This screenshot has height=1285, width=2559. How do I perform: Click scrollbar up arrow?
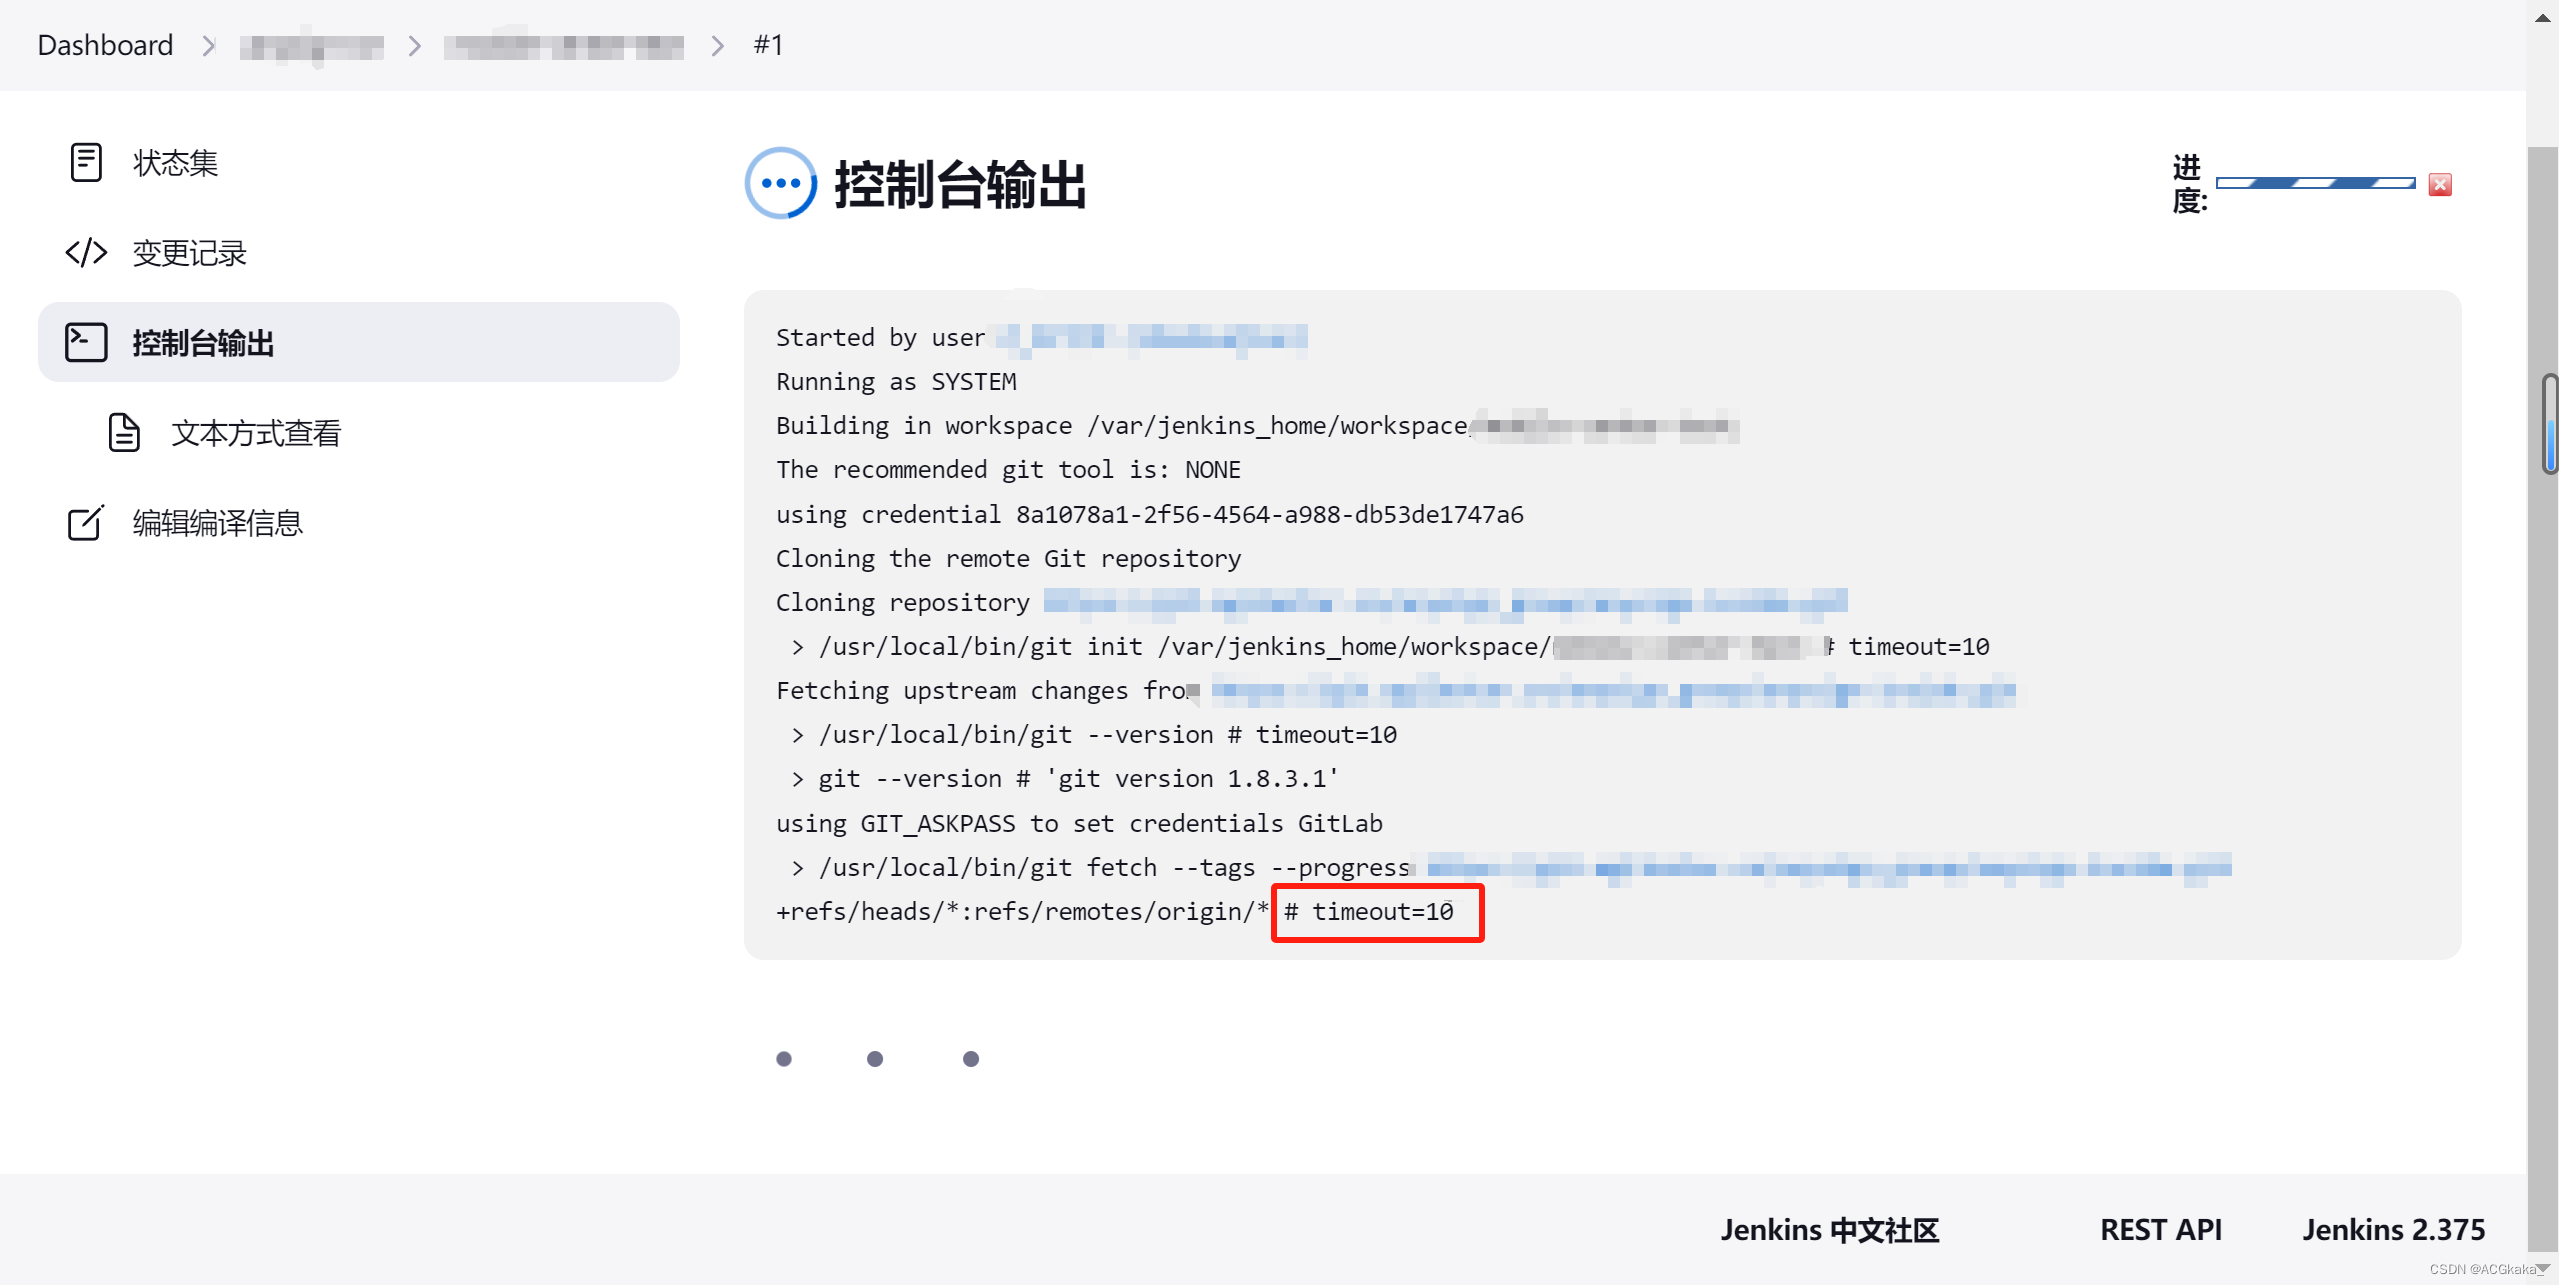click(2542, 17)
